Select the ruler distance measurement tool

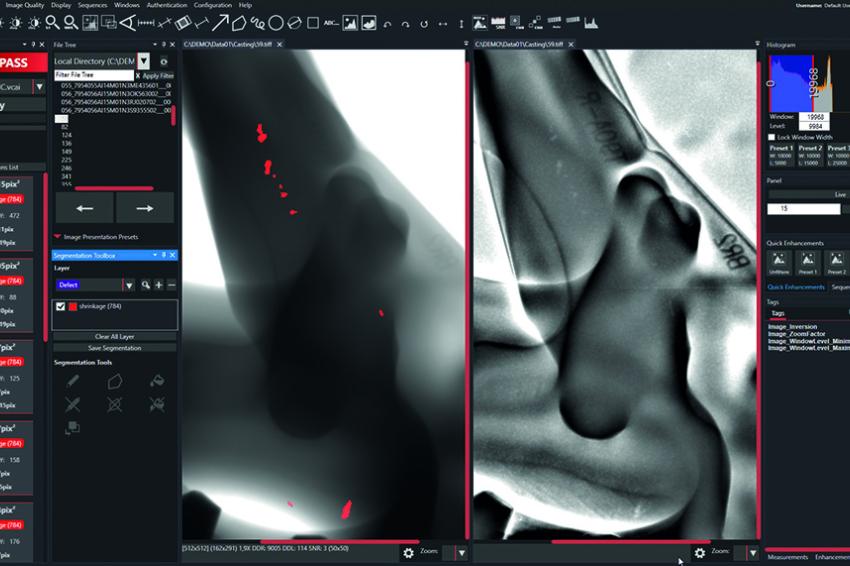tap(146, 23)
